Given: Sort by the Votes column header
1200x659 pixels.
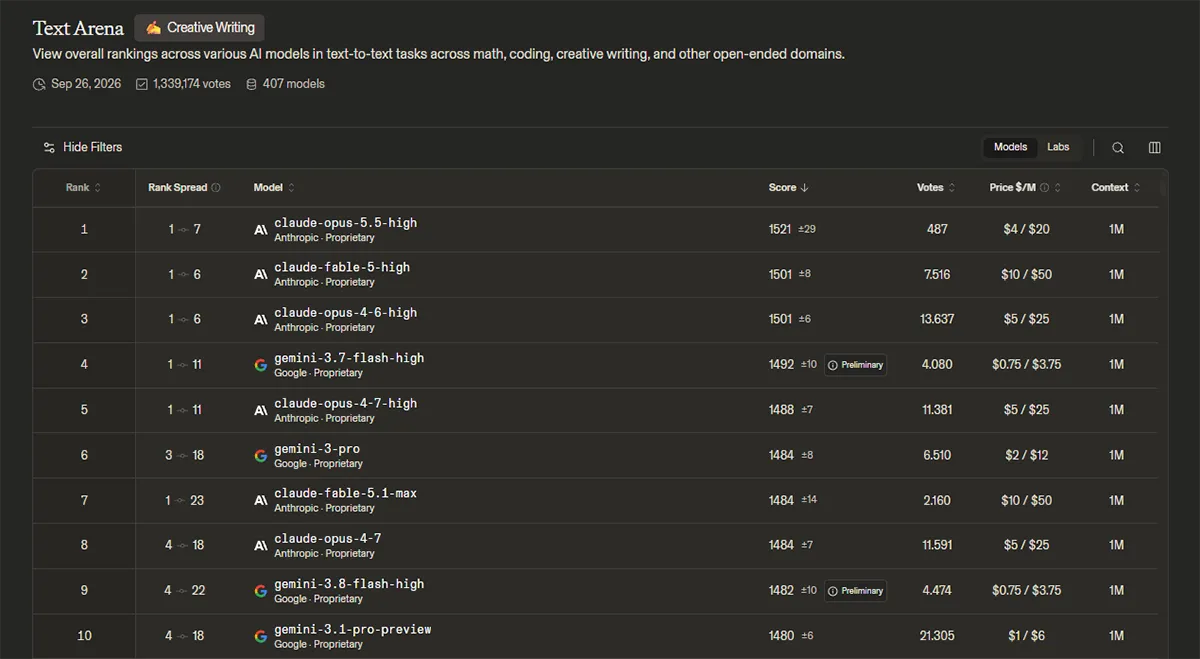Looking at the screenshot, I should tap(936, 188).
